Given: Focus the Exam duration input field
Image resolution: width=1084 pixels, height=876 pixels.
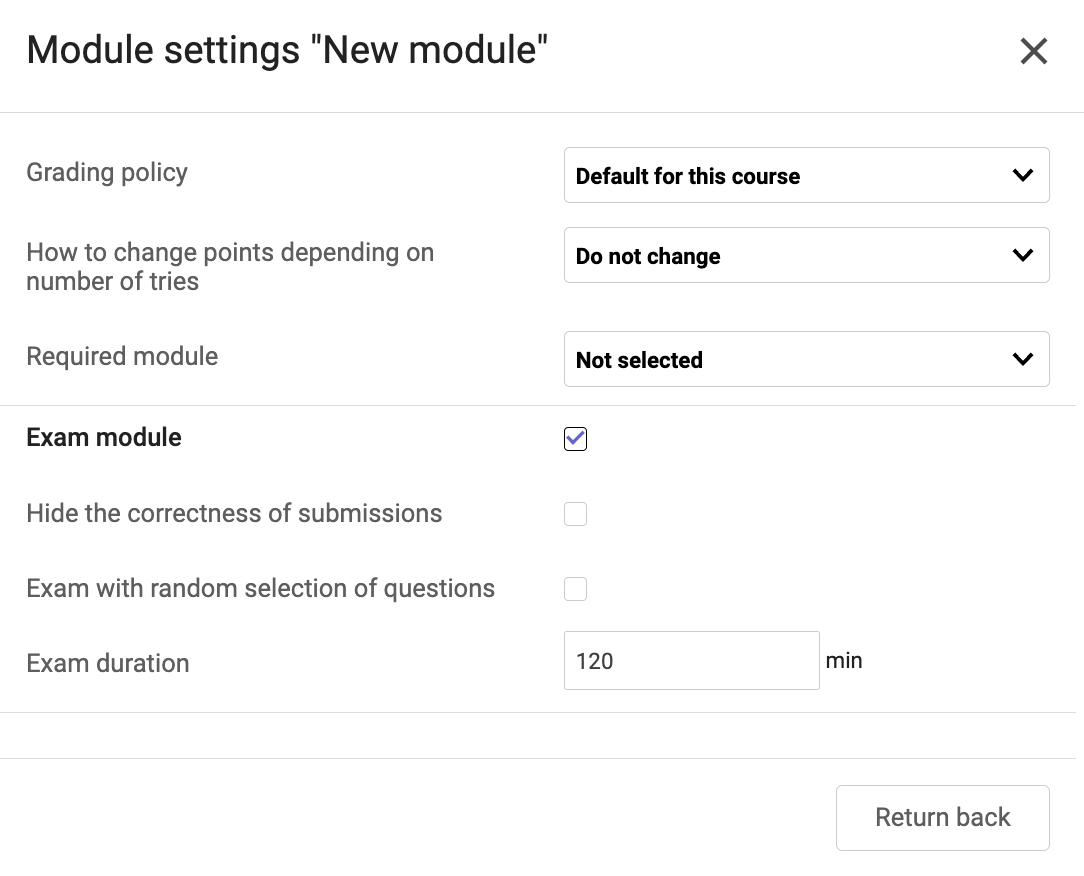Looking at the screenshot, I should pyautogui.click(x=691, y=661).
